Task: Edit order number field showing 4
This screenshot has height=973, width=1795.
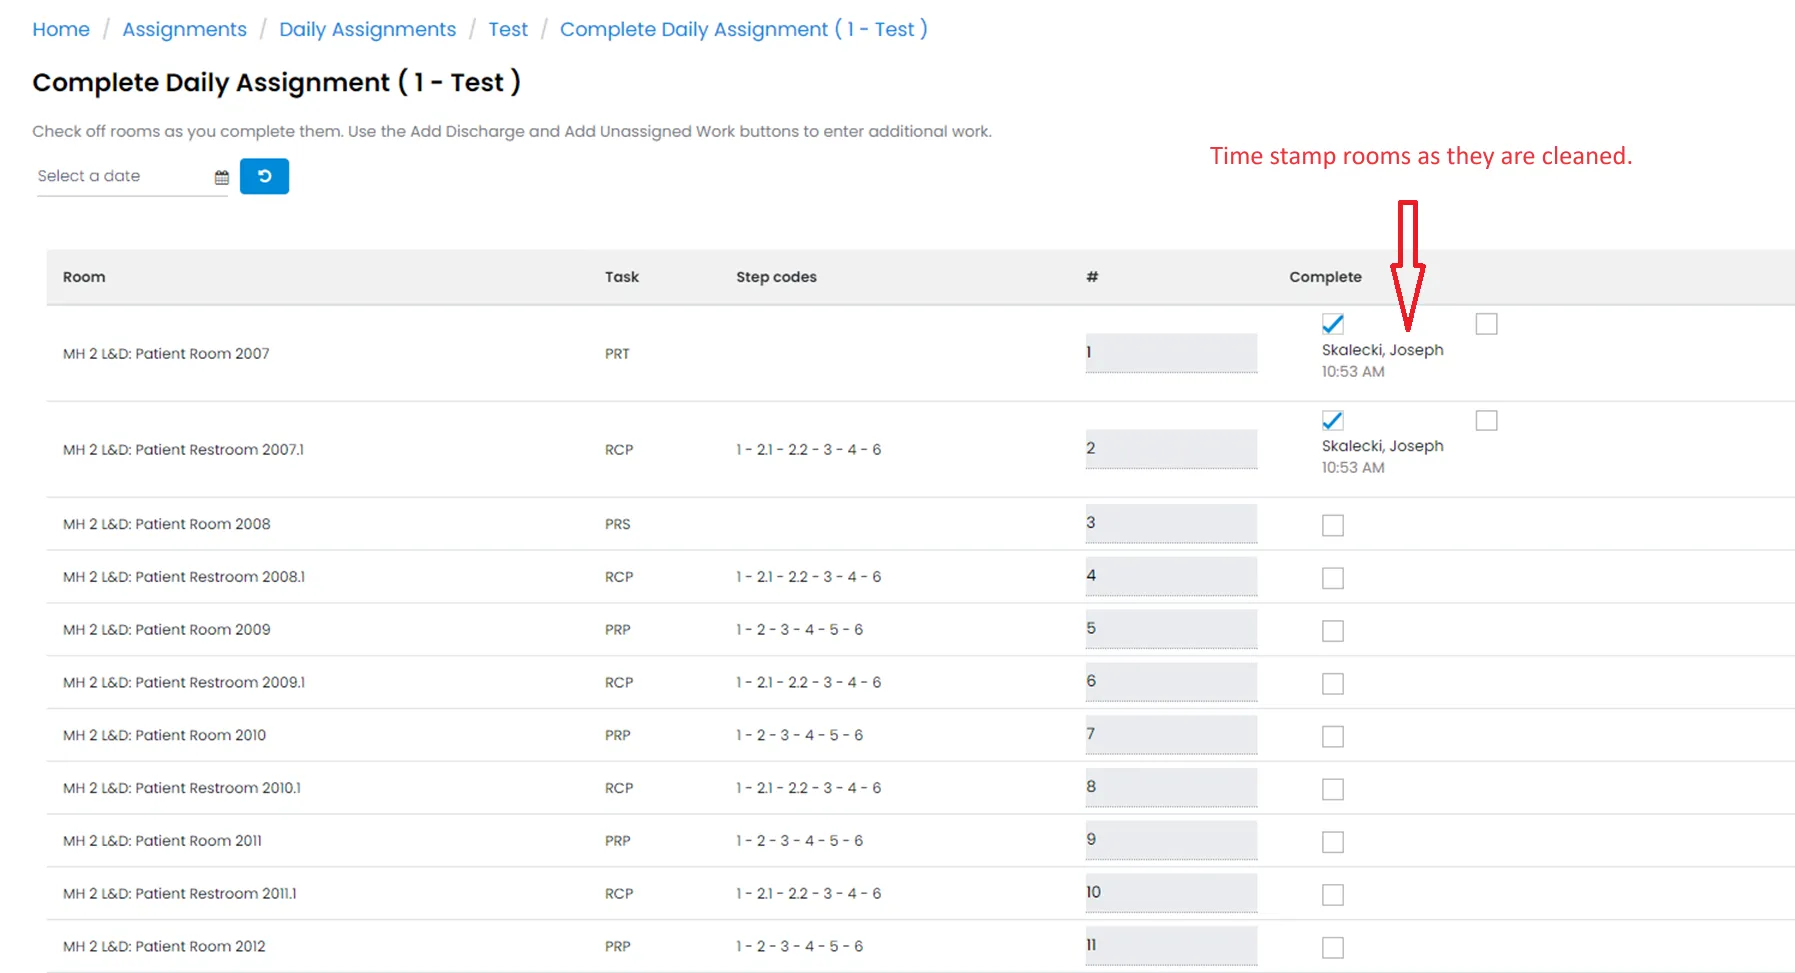Action: 1171,577
